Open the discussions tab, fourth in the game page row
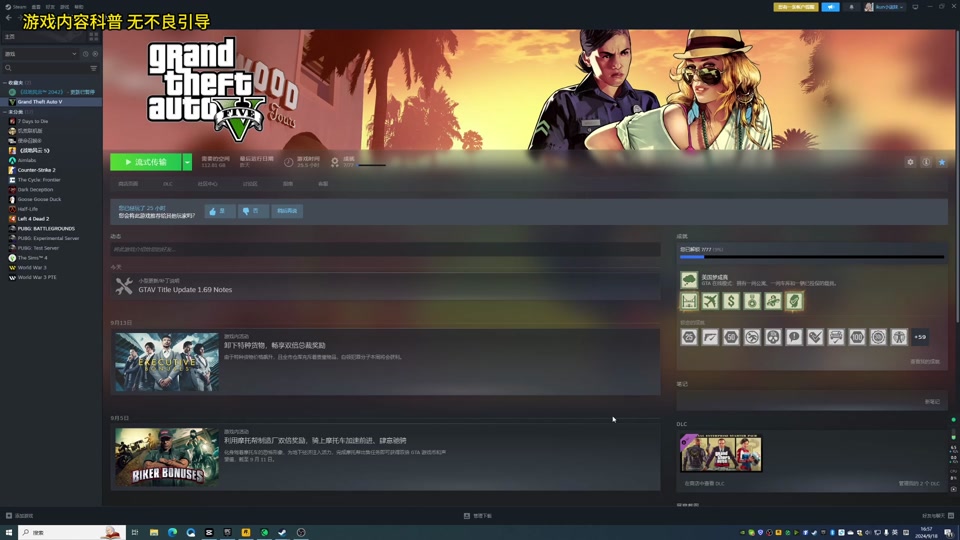Image resolution: width=960 pixels, height=540 pixels. [x=250, y=184]
